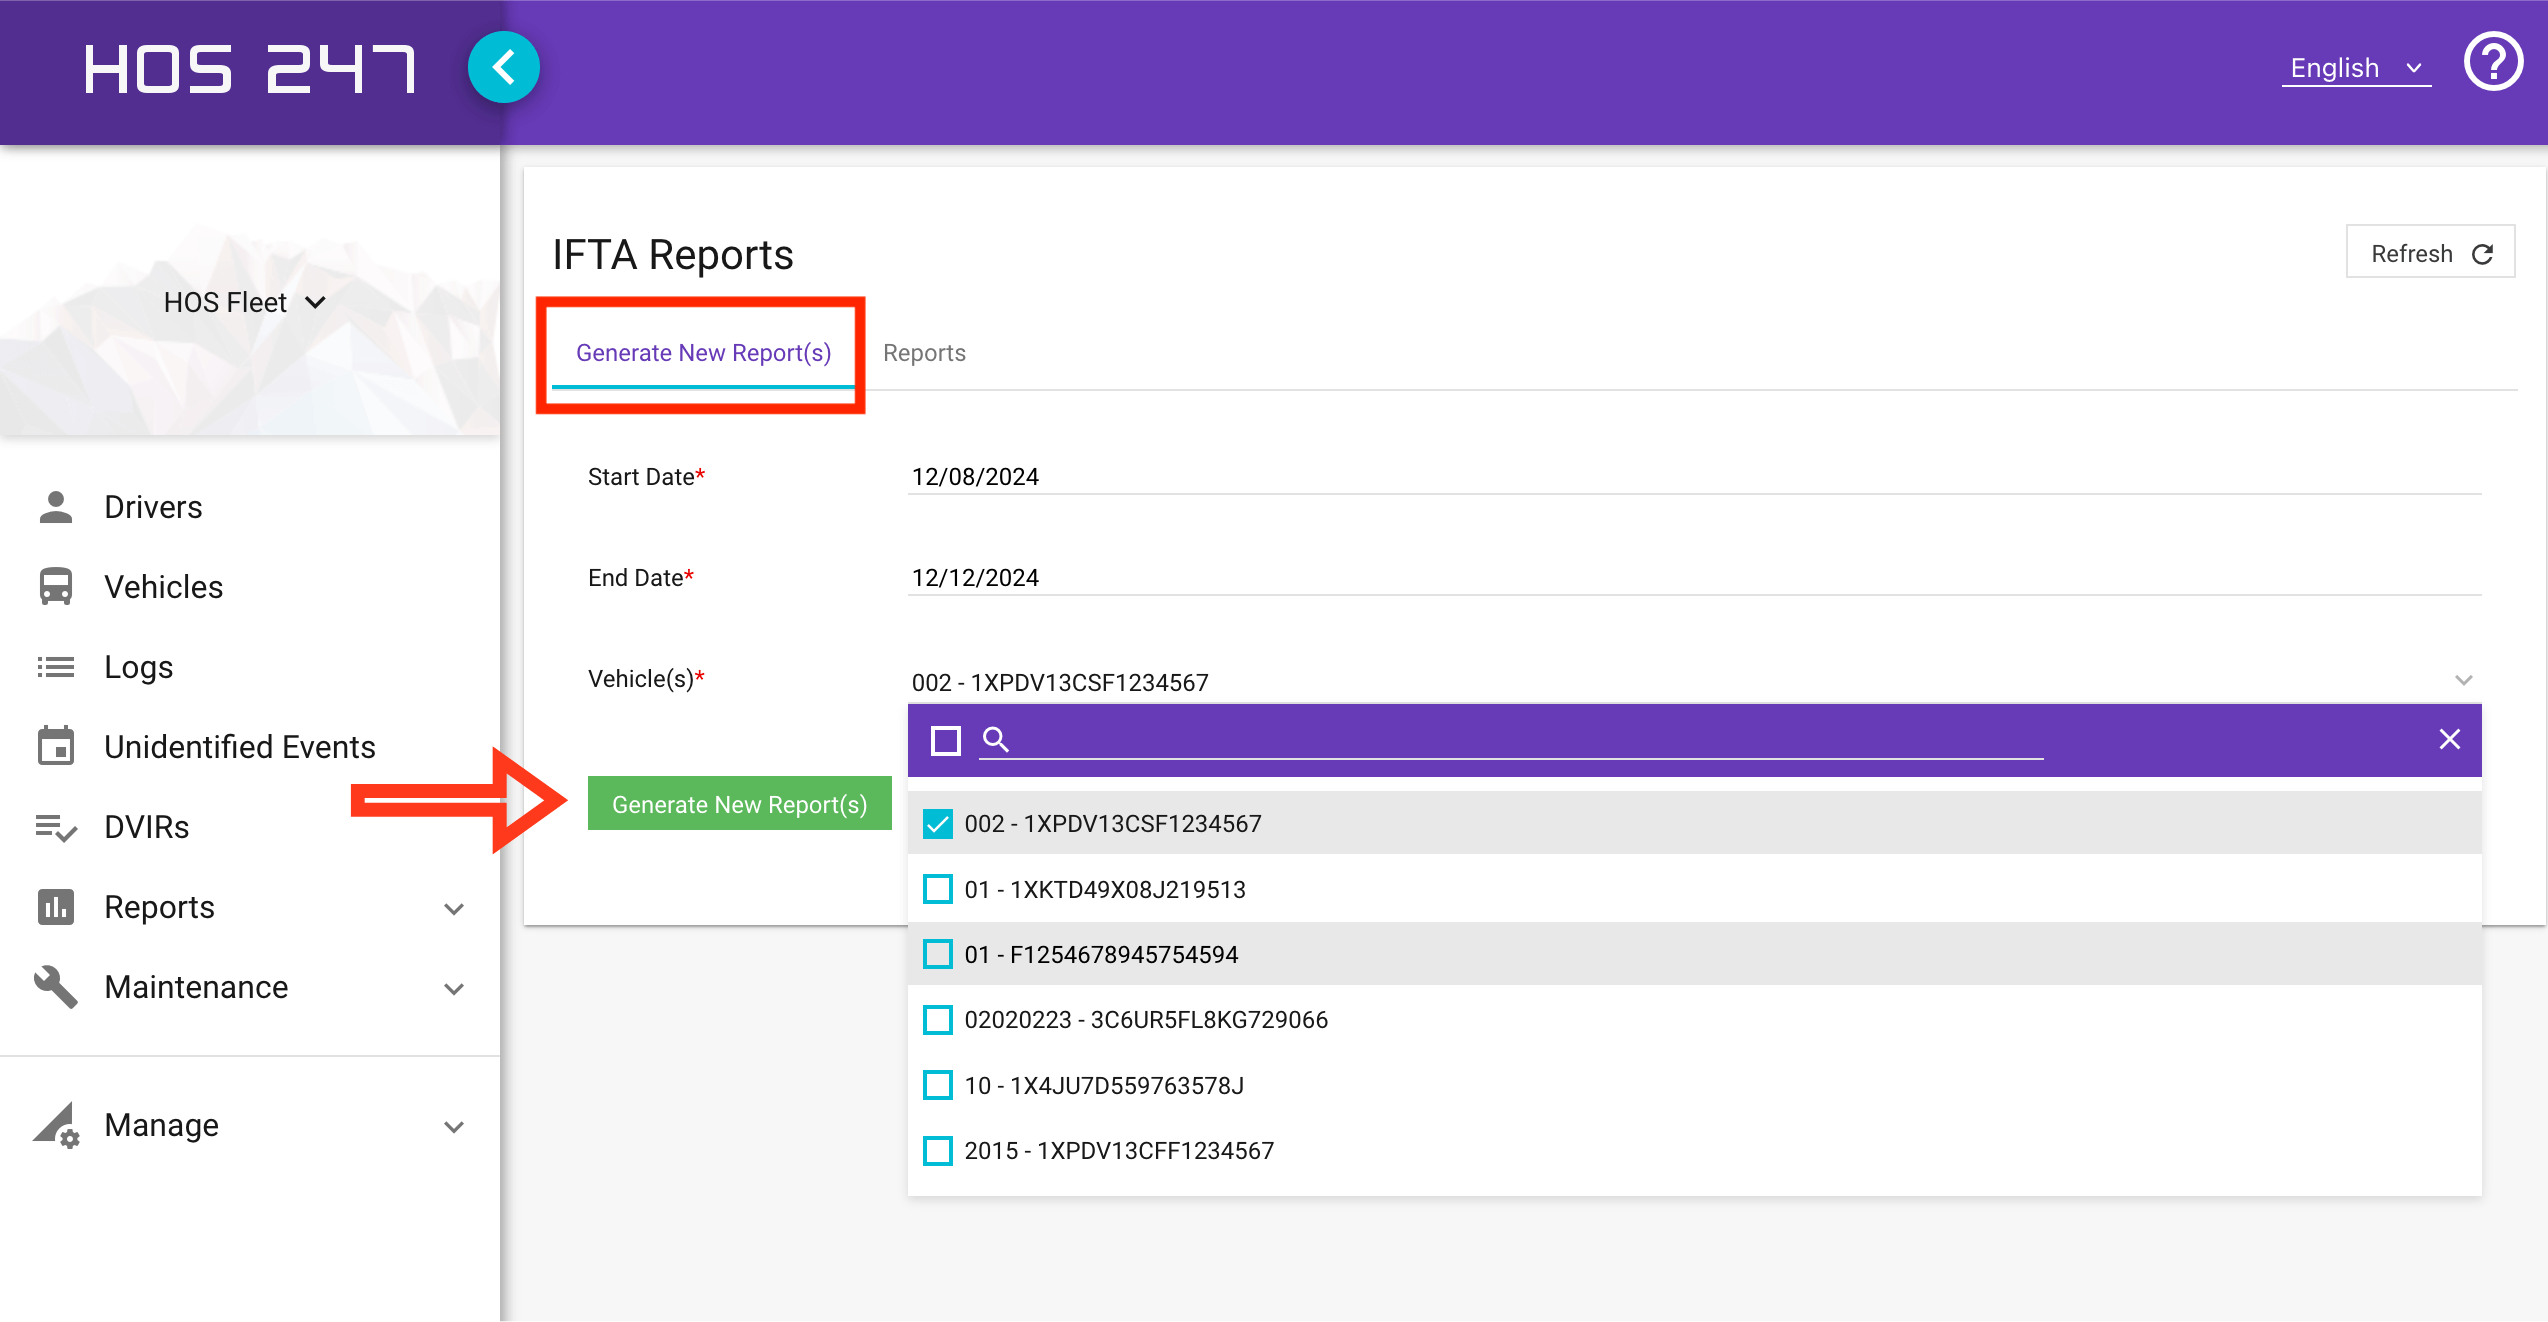Click the Refresh button
The width and height of the screenshot is (2548, 1322).
(2430, 253)
